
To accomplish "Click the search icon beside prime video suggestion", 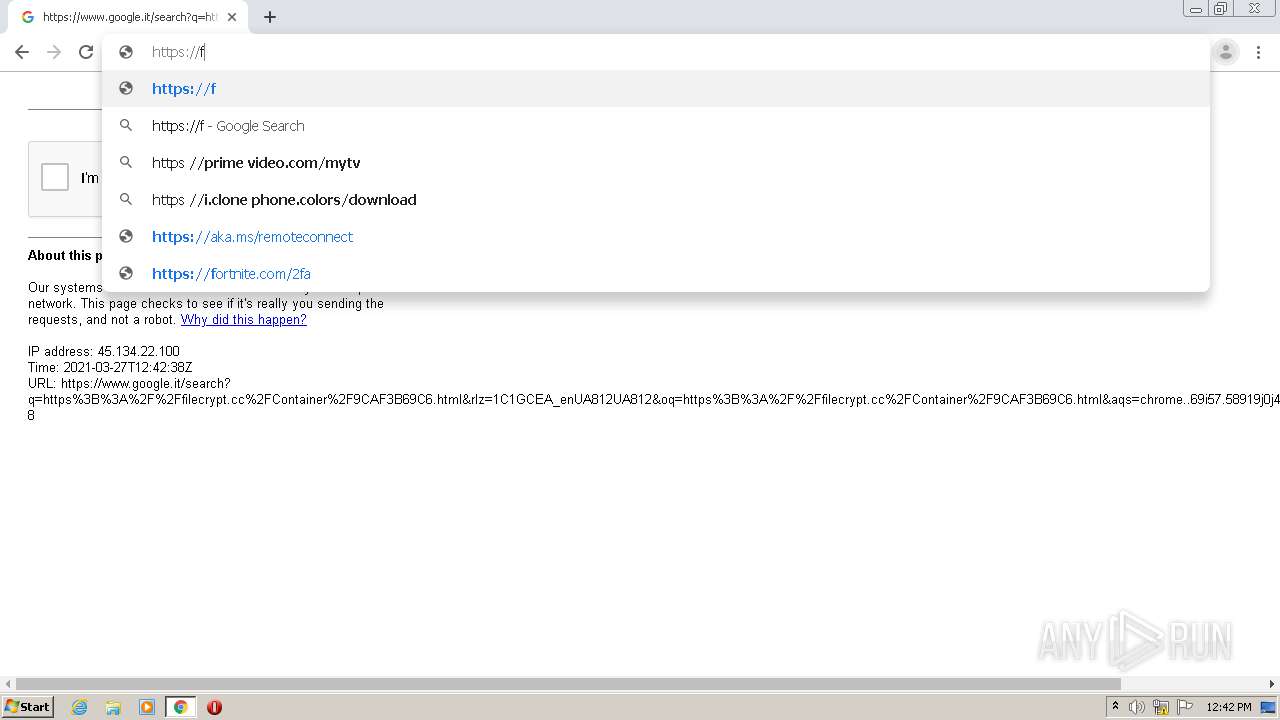I will (126, 162).
